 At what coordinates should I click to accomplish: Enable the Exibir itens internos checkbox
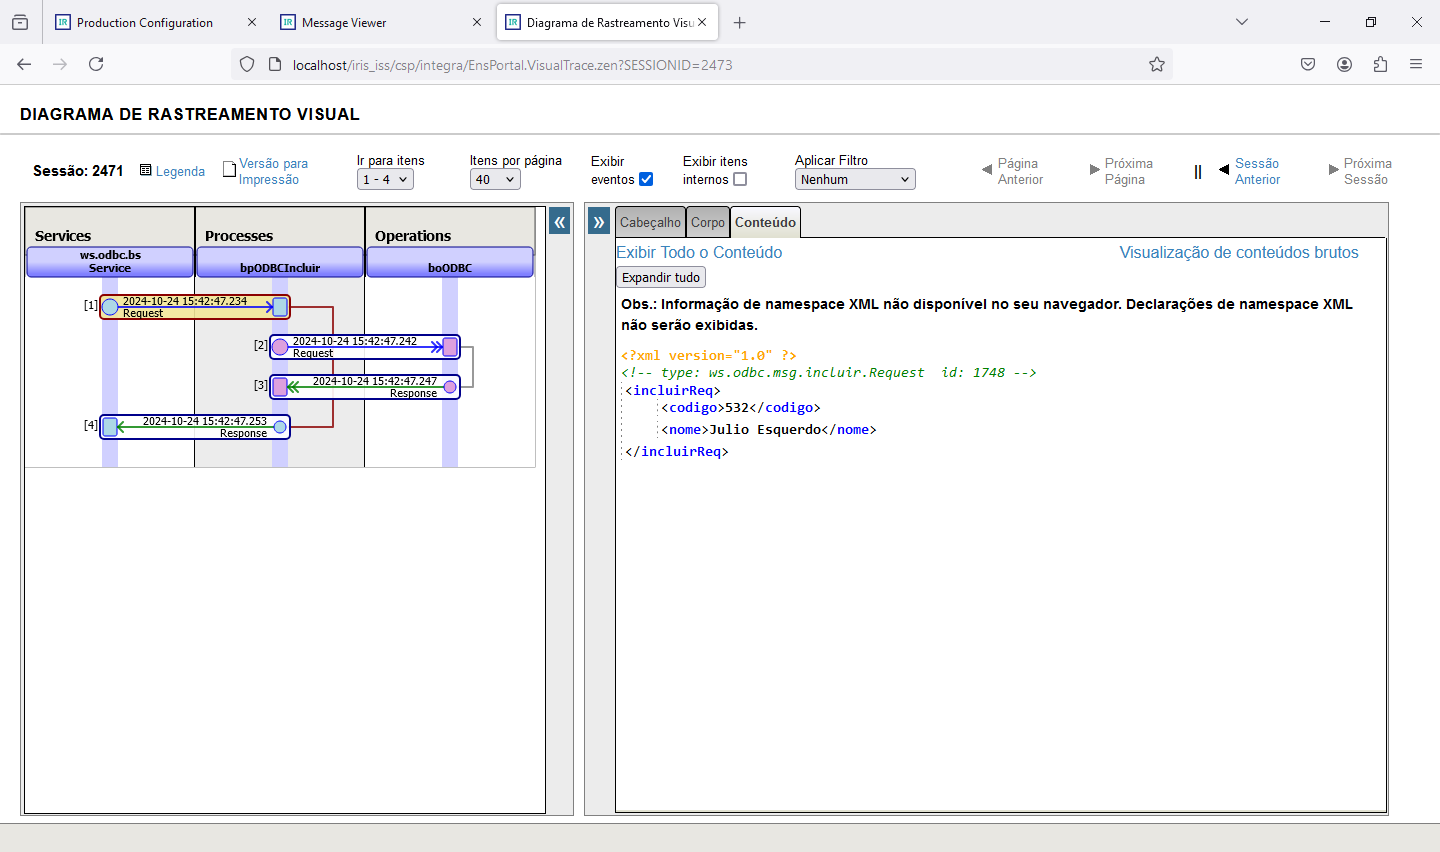[x=740, y=179]
